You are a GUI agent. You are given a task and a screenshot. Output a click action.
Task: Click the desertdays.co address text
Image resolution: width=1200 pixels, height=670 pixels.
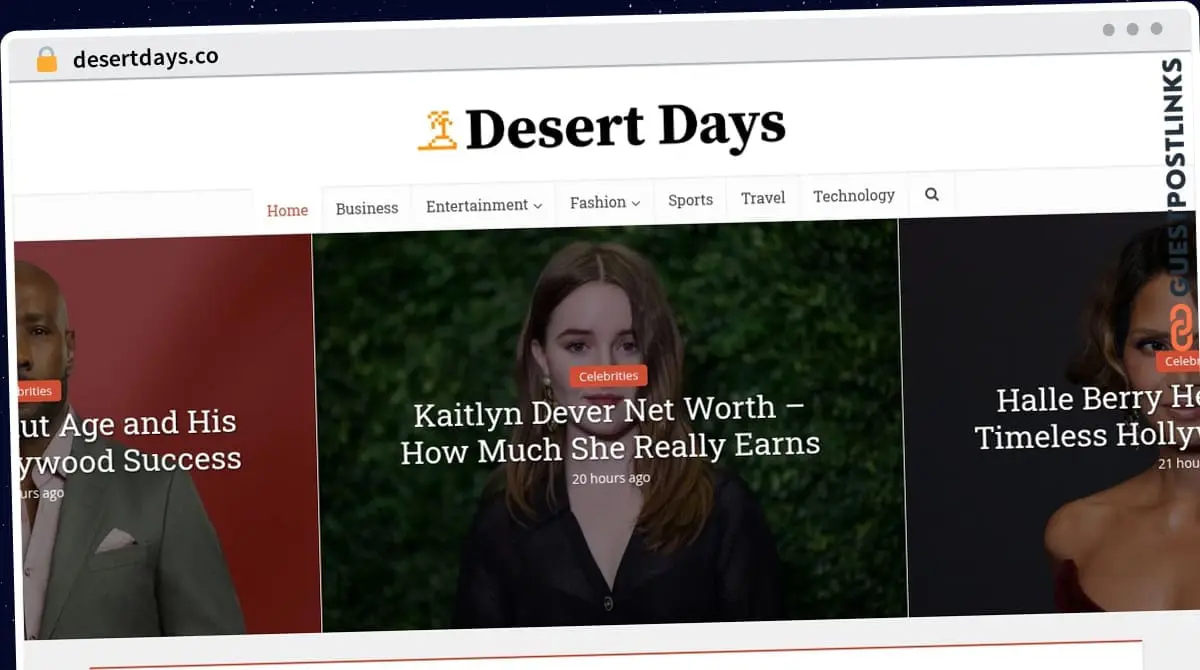pos(146,58)
